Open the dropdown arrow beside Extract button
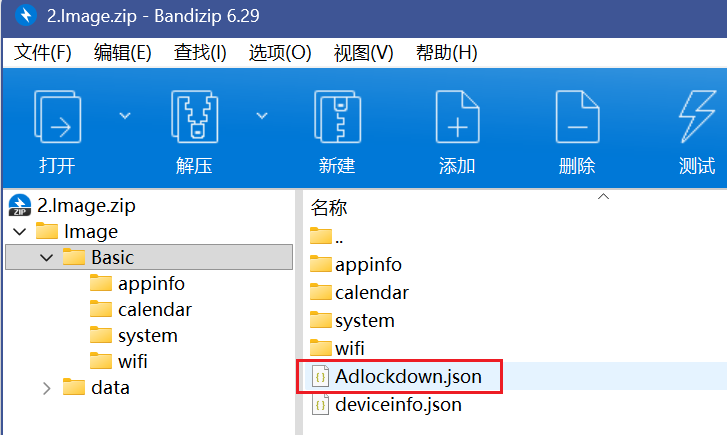 pyautogui.click(x=262, y=115)
